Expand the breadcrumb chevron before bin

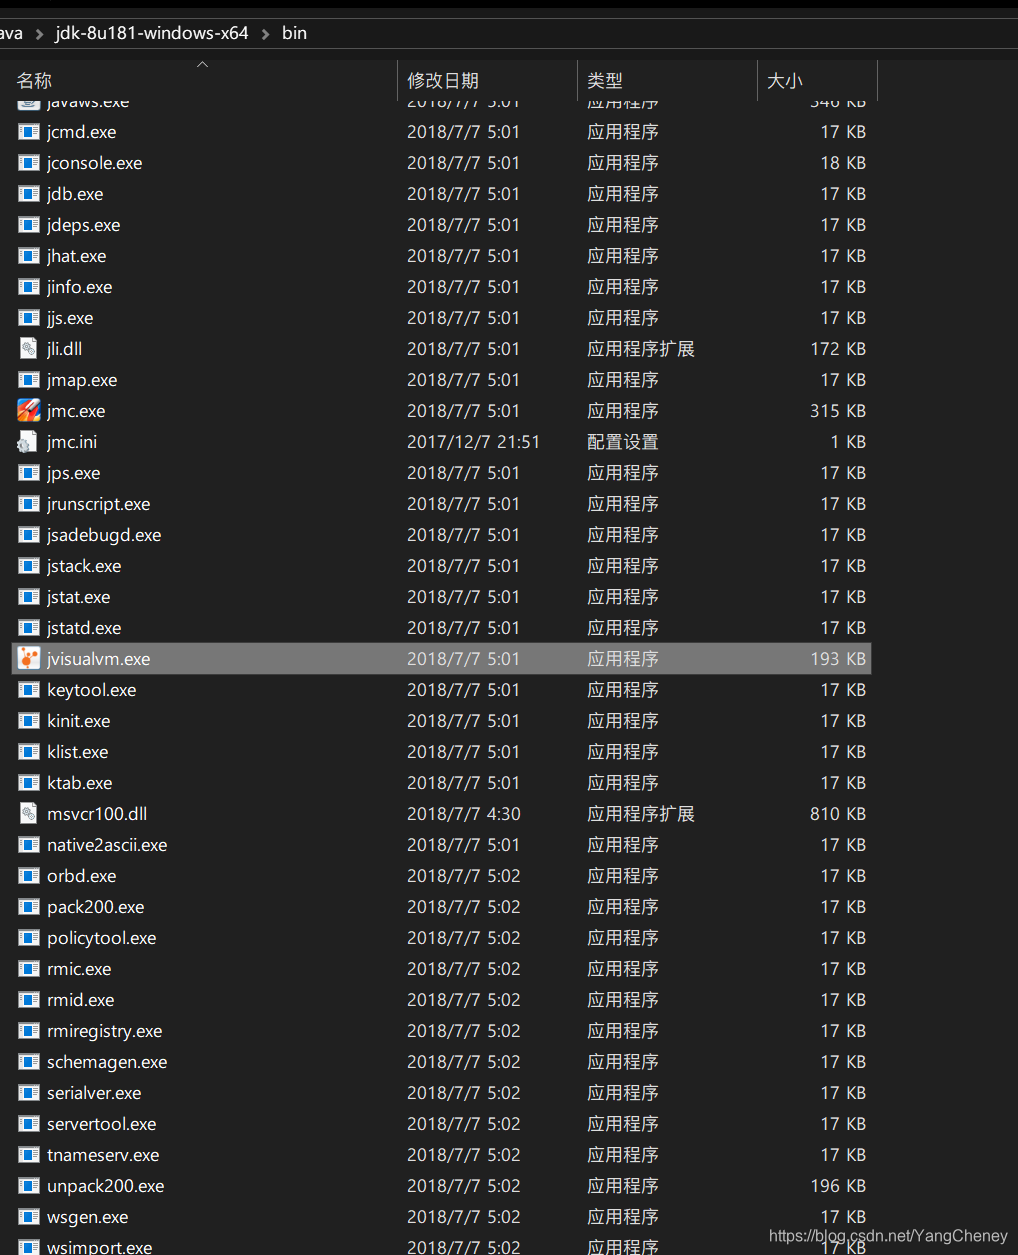pyautogui.click(x=266, y=33)
